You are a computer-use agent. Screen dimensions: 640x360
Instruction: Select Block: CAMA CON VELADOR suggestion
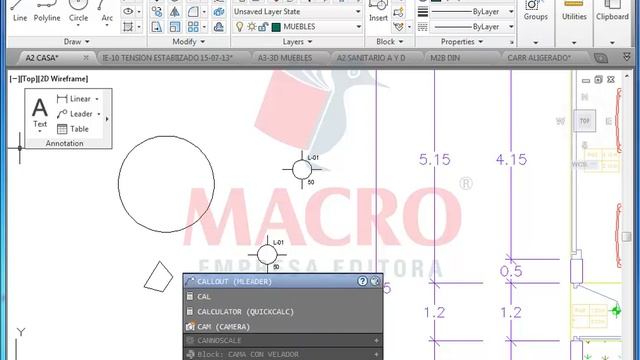[x=283, y=354]
